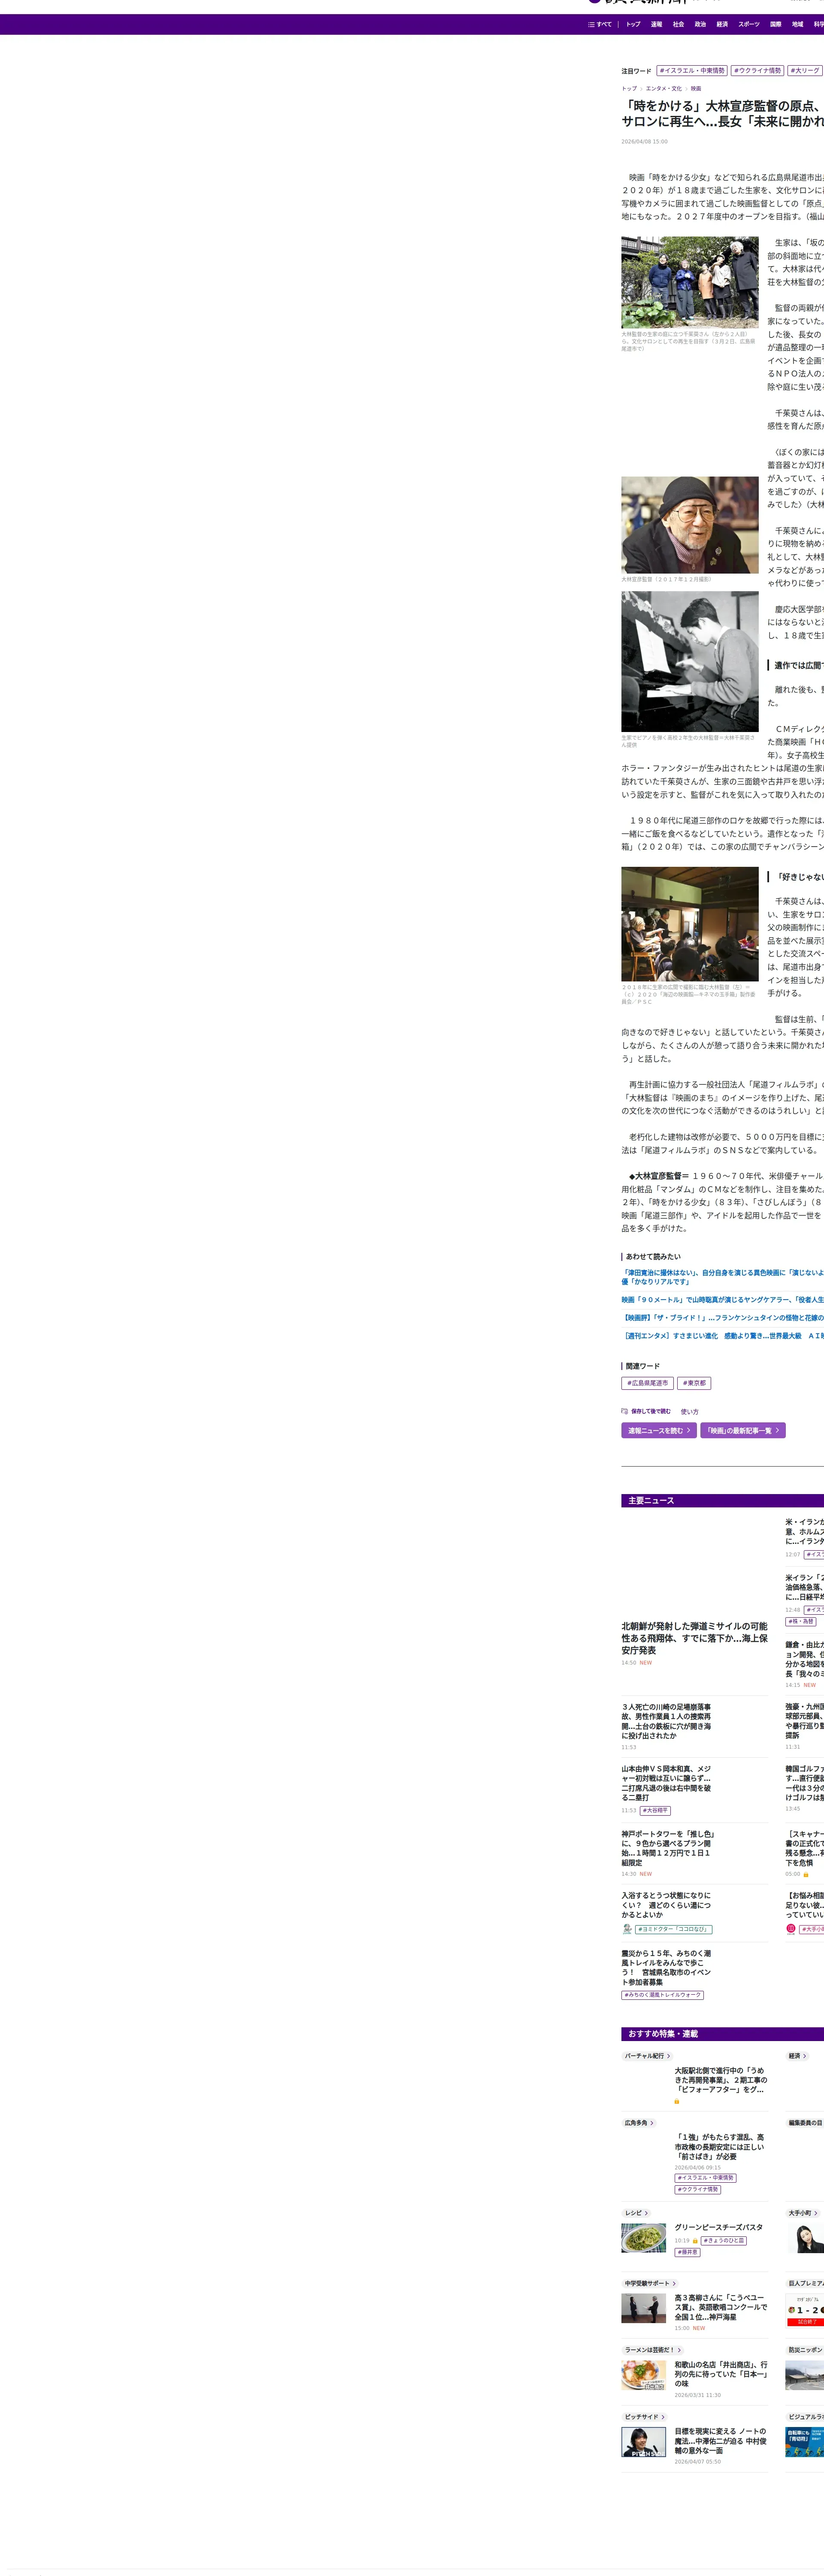Click the #東京都 related tag

tap(694, 1383)
